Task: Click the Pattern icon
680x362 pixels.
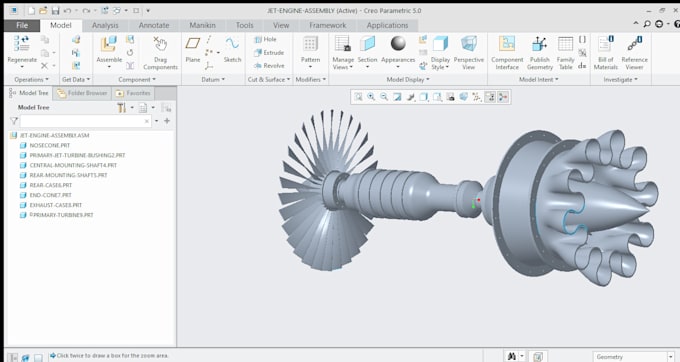Action: coord(310,44)
